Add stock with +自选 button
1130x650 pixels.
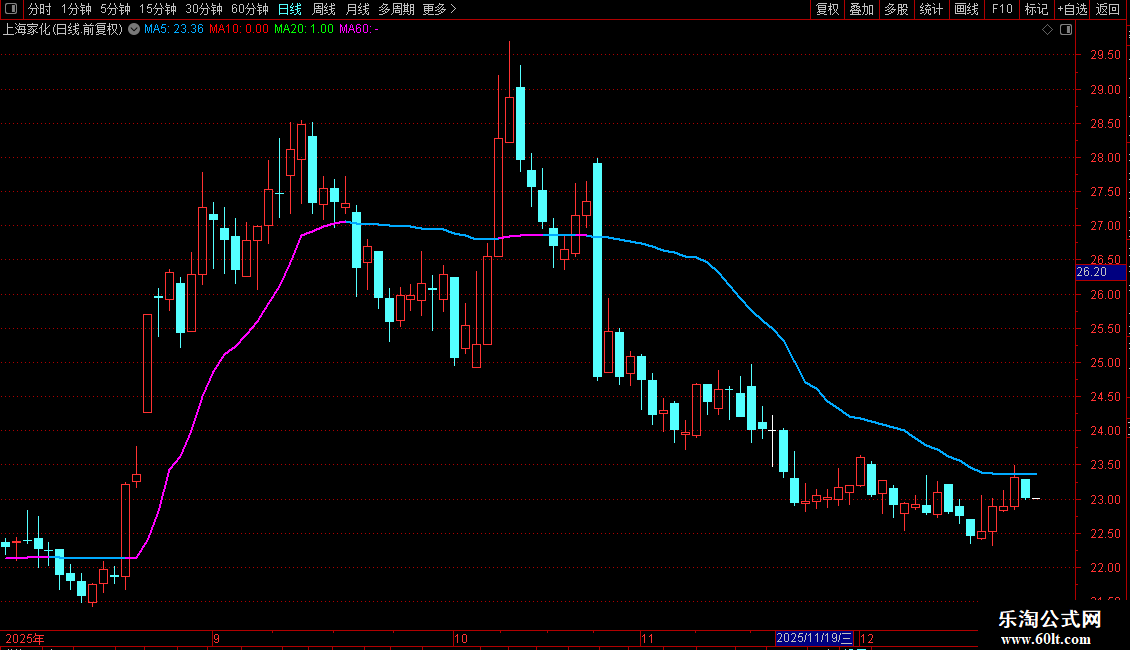(1072, 9)
